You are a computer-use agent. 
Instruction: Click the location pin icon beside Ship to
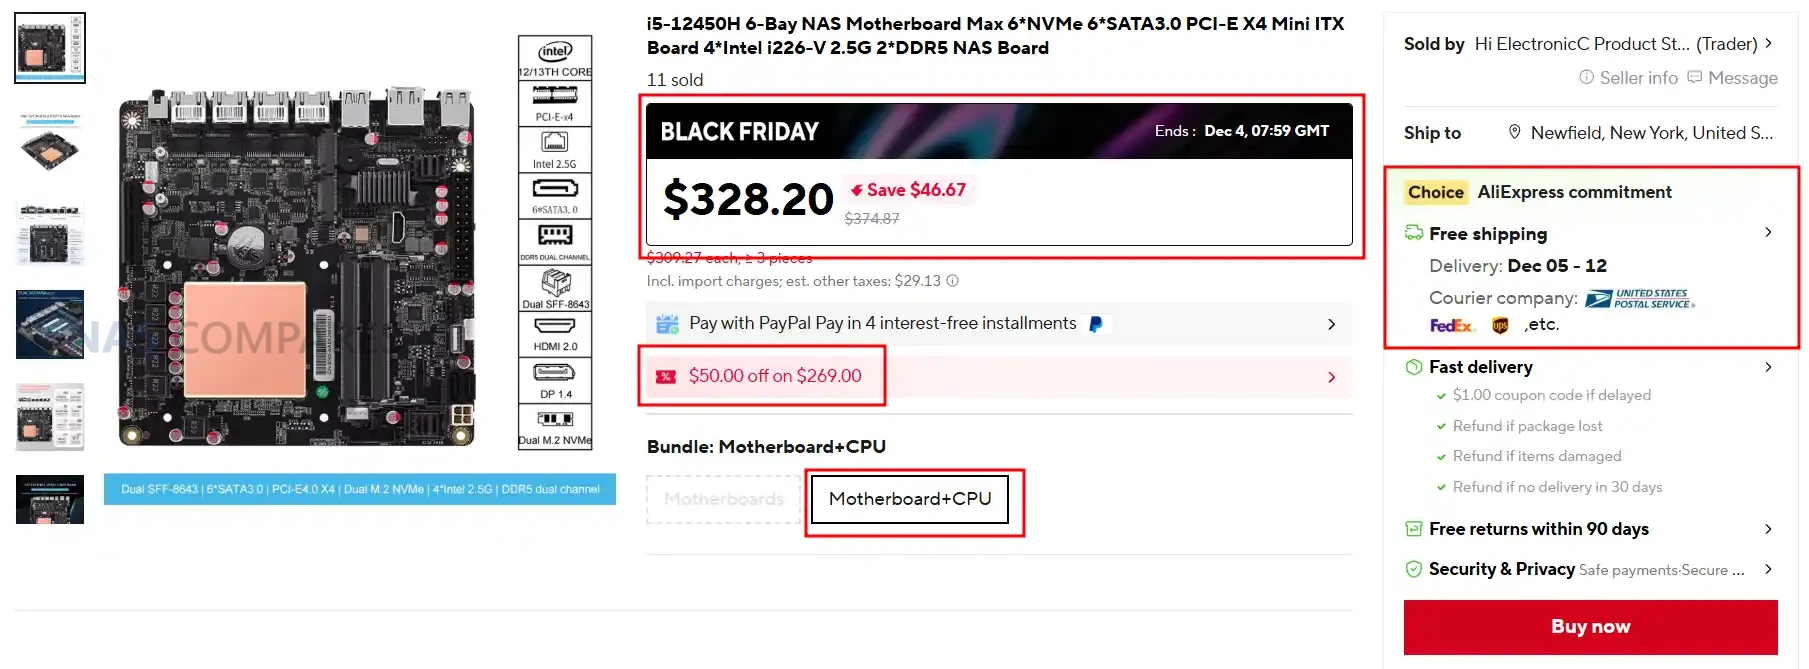pos(1514,132)
